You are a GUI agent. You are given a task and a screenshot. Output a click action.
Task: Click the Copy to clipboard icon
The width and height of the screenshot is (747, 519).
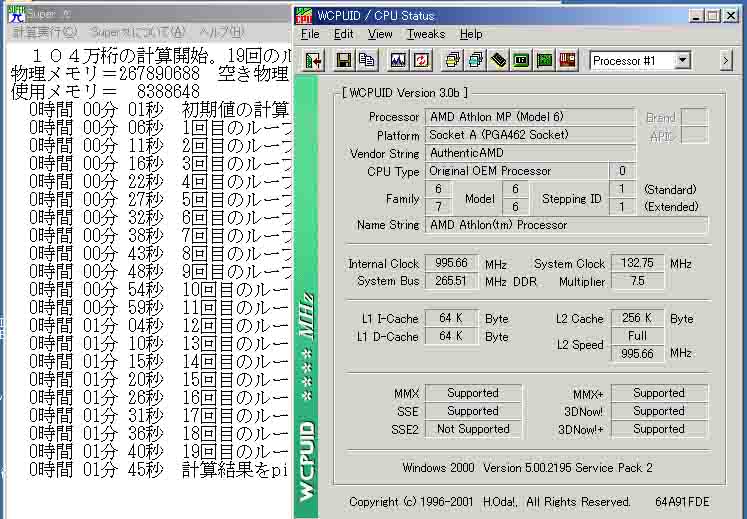tap(367, 61)
